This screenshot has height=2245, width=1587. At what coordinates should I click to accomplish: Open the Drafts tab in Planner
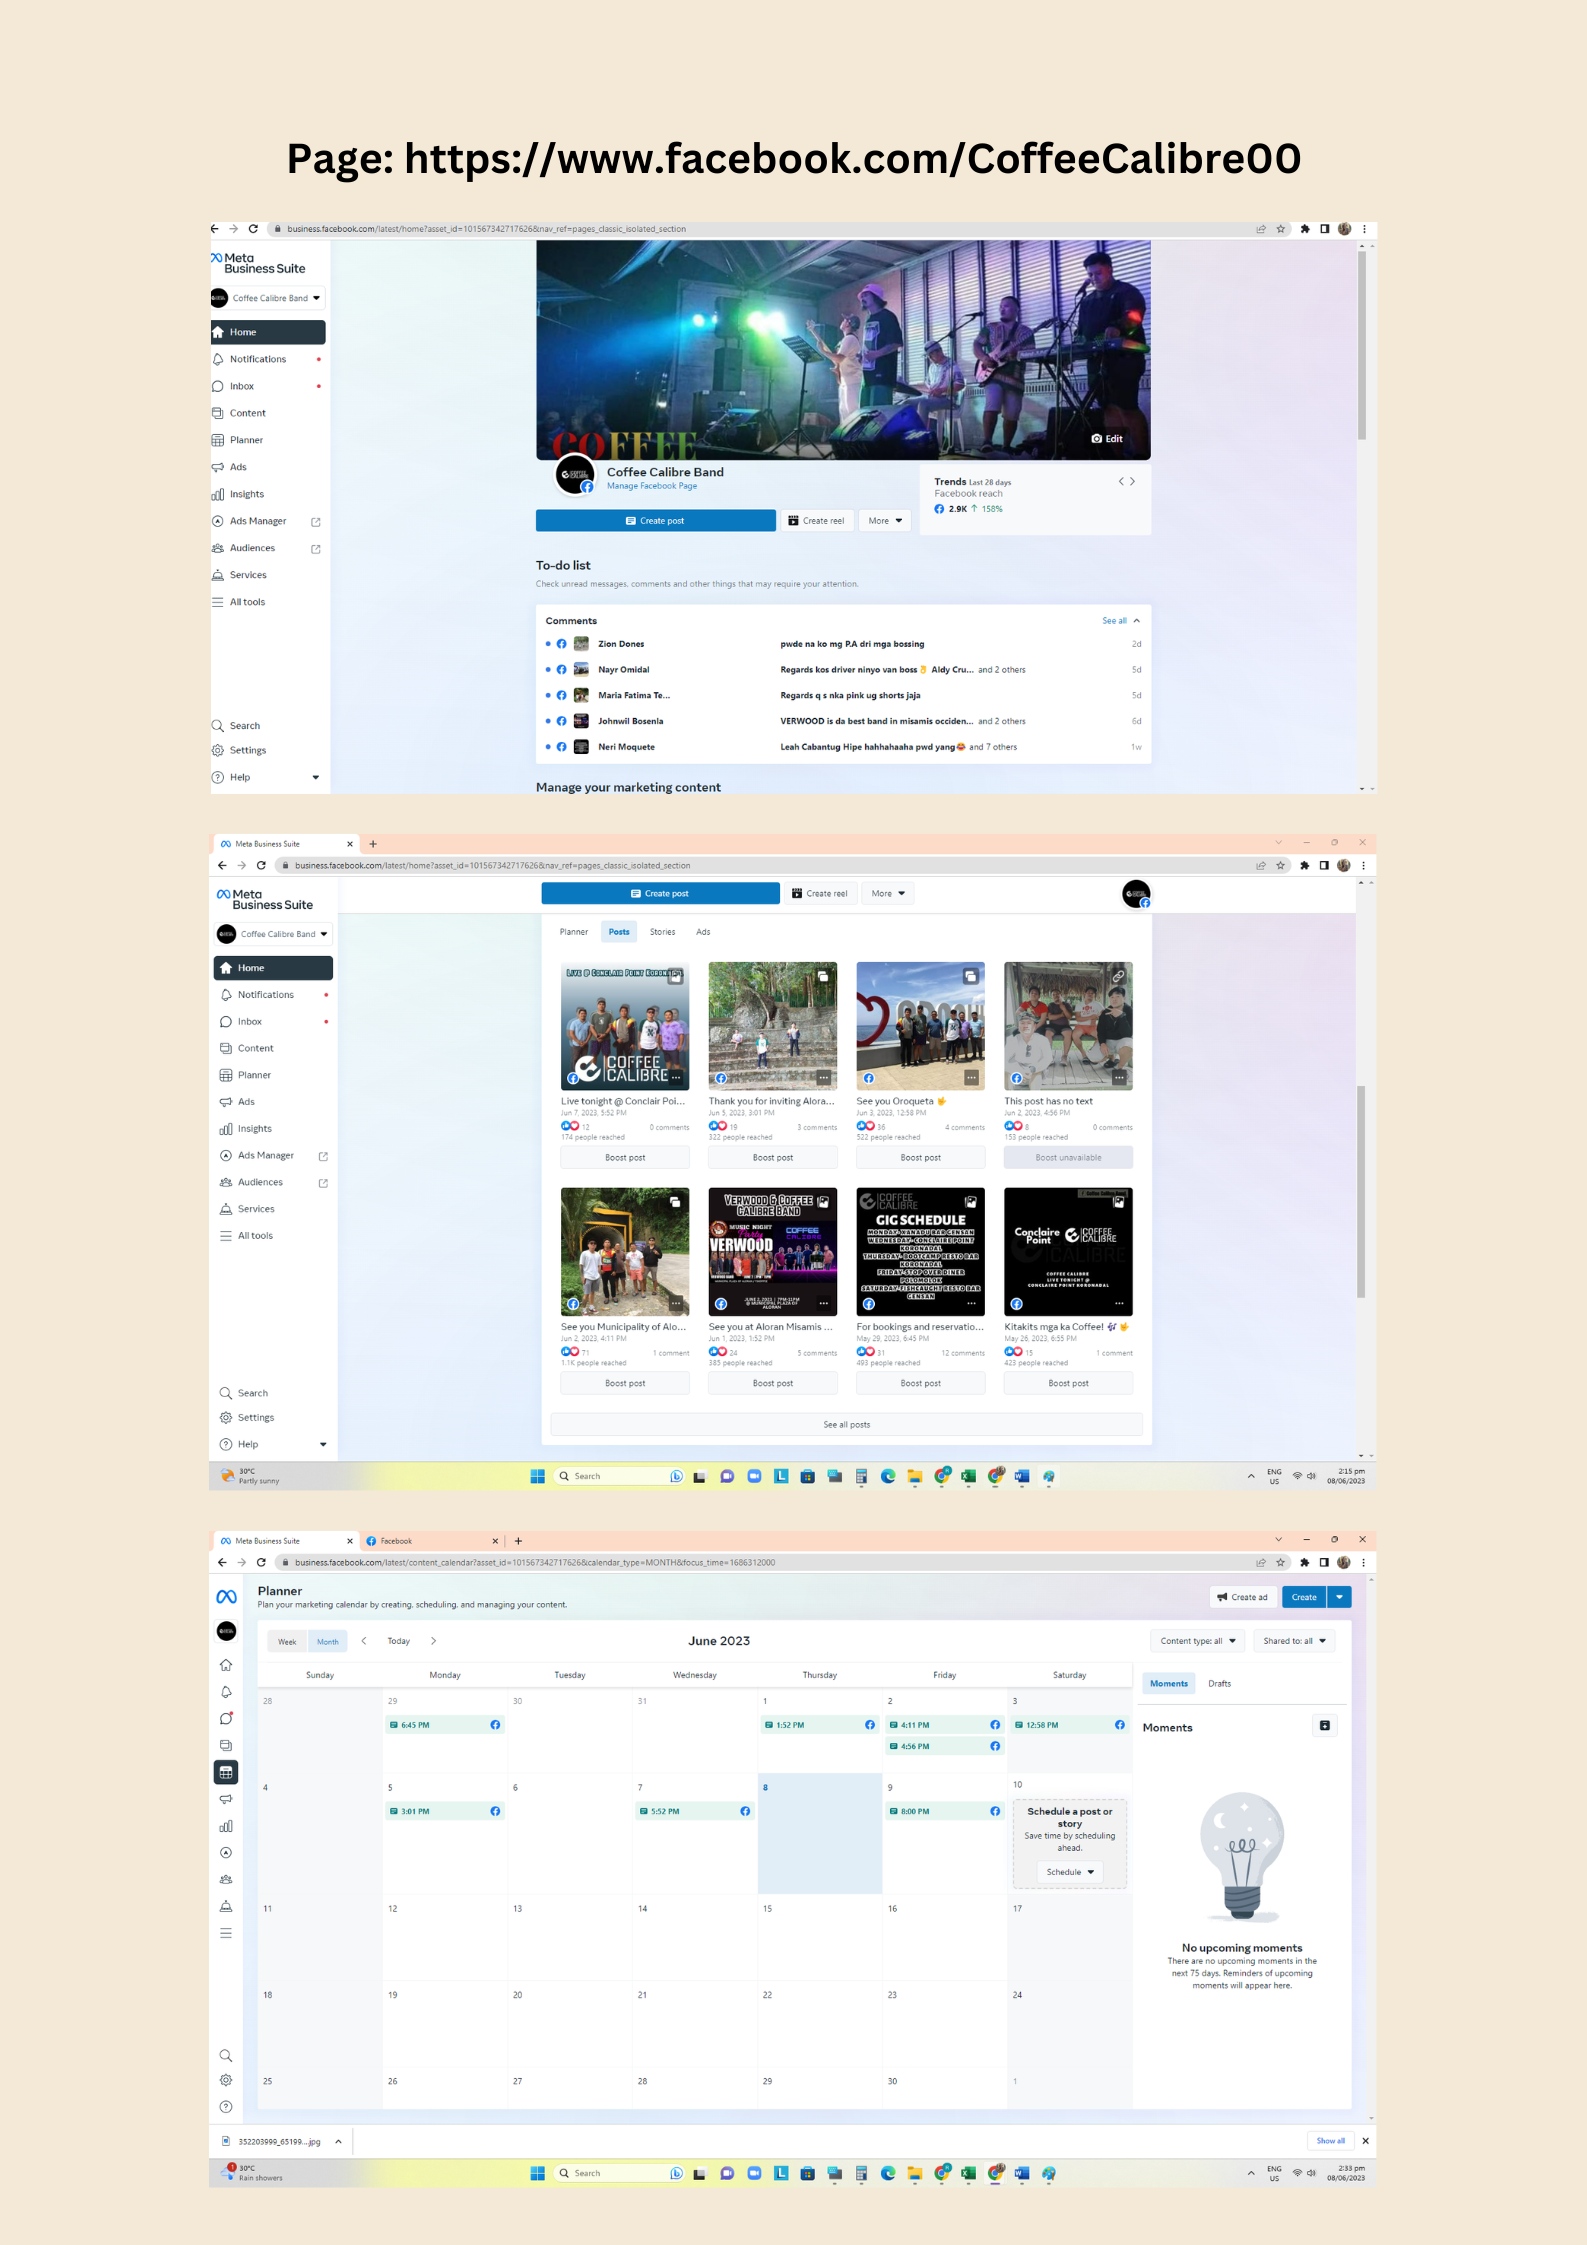tap(1219, 1684)
